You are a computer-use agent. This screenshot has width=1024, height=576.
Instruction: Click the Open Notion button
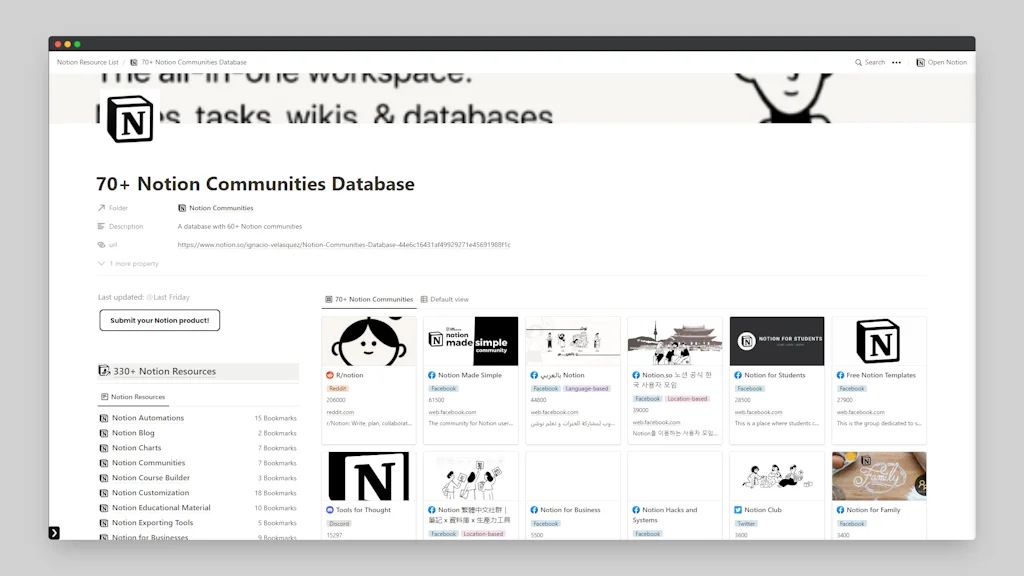point(940,62)
